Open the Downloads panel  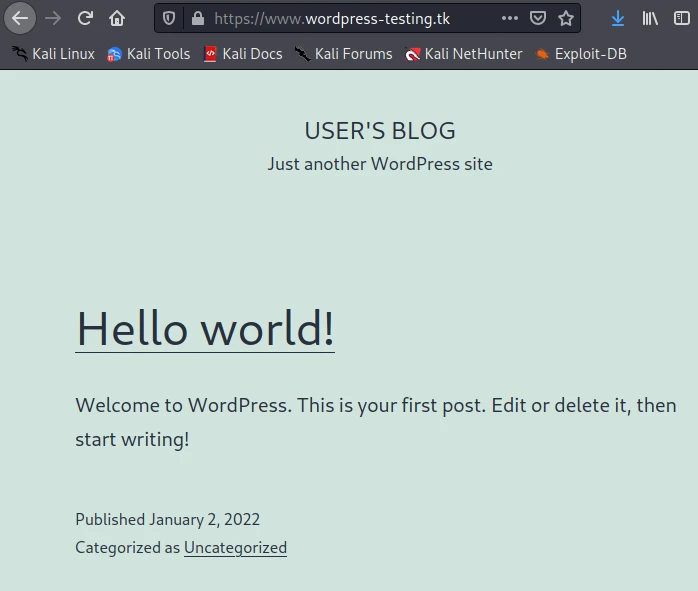click(618, 18)
